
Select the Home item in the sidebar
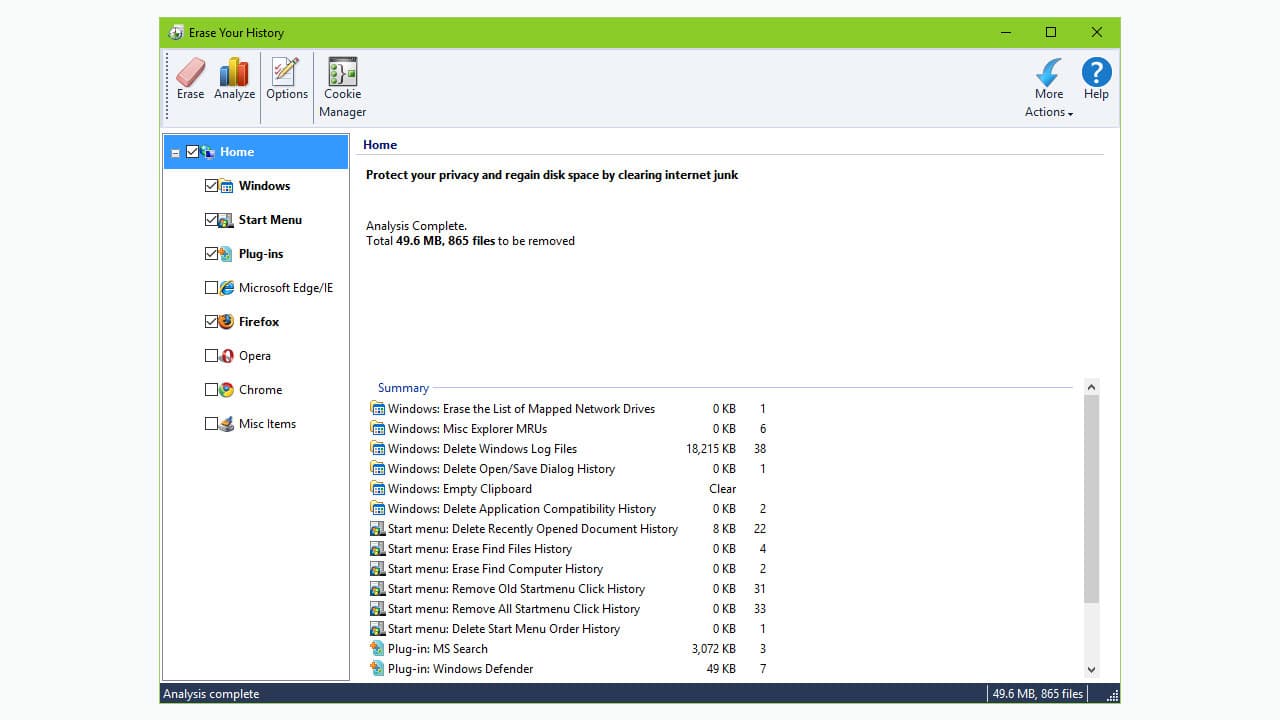point(237,151)
